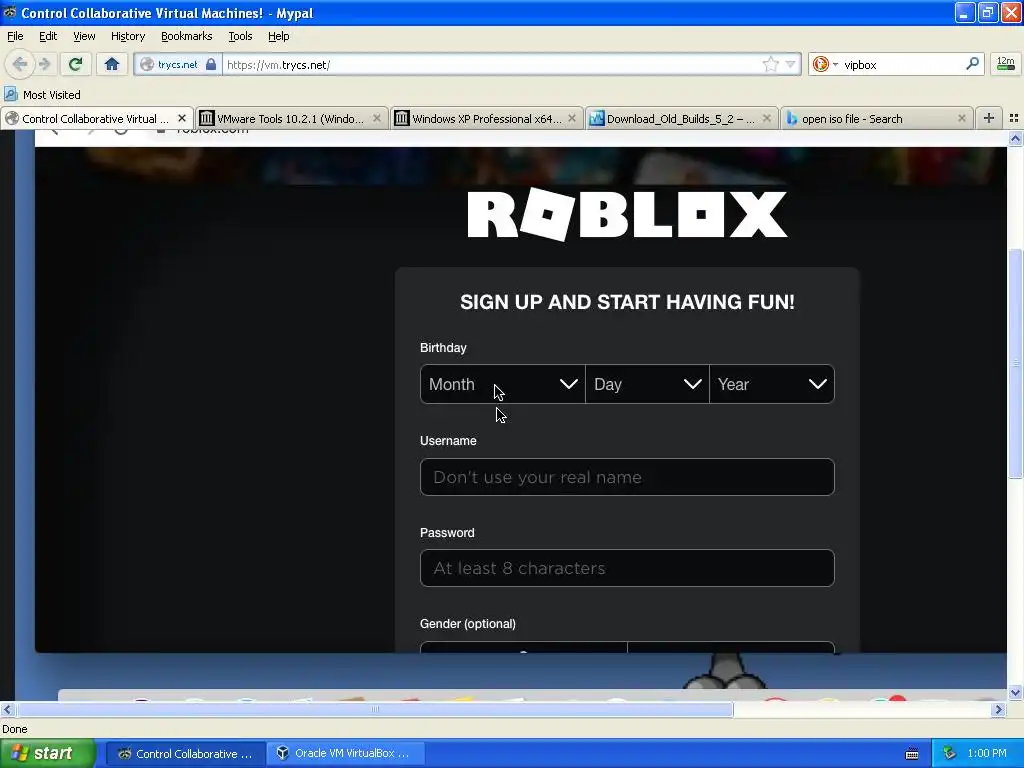Open the Most Visited bookmarks folder
Image resolution: width=1024 pixels, height=768 pixels.
(x=42, y=95)
